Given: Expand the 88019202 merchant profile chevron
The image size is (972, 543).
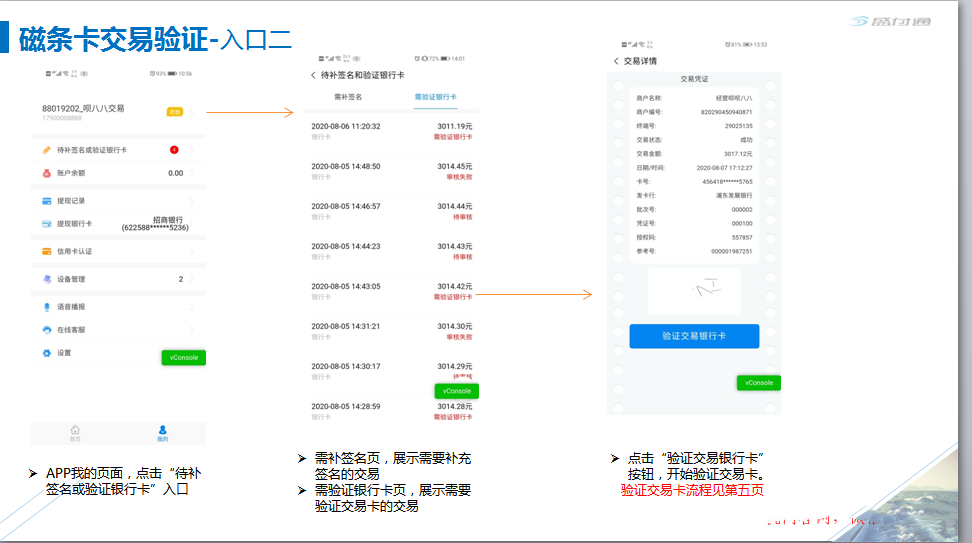Looking at the screenshot, I should point(191,112).
